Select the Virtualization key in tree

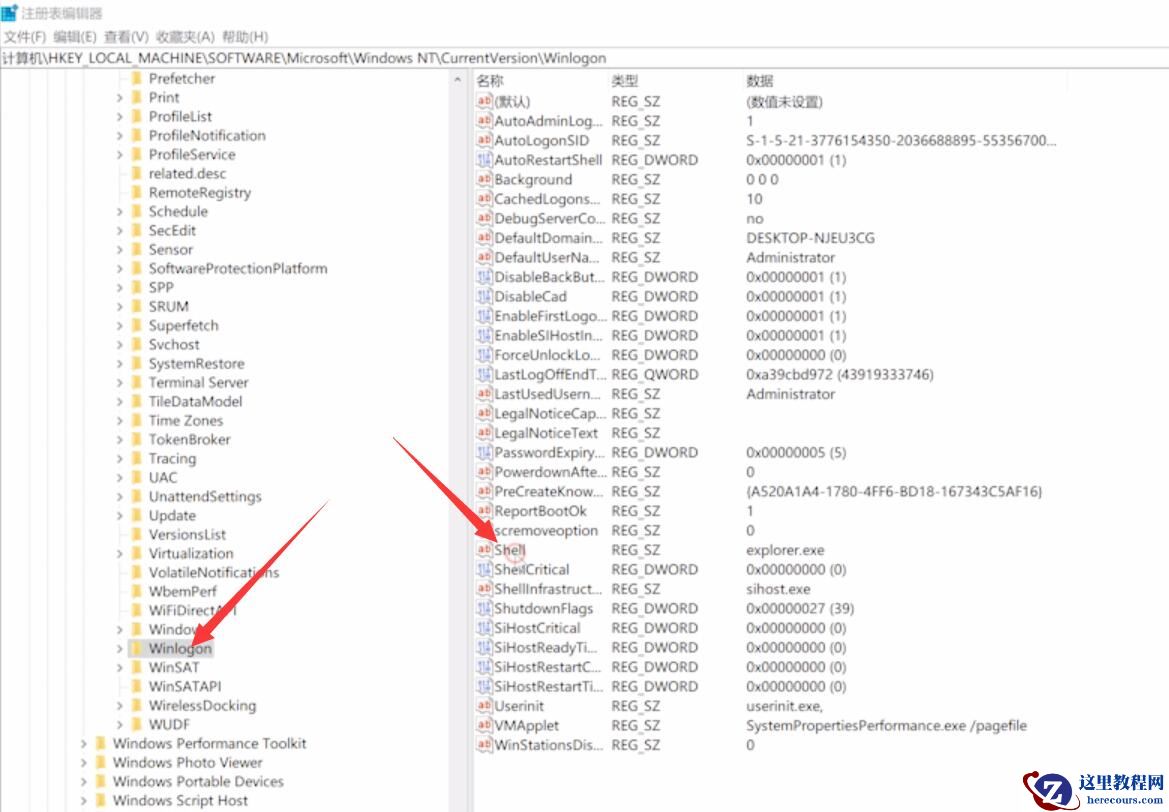coord(191,553)
